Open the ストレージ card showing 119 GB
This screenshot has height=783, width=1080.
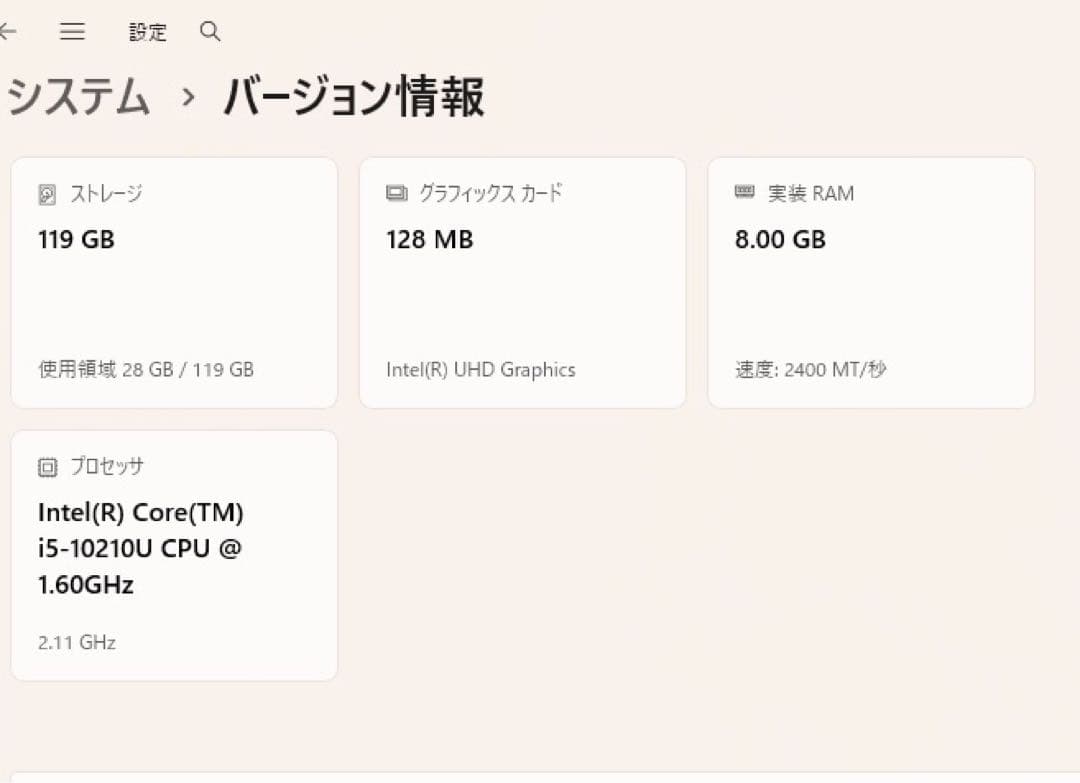(x=174, y=280)
